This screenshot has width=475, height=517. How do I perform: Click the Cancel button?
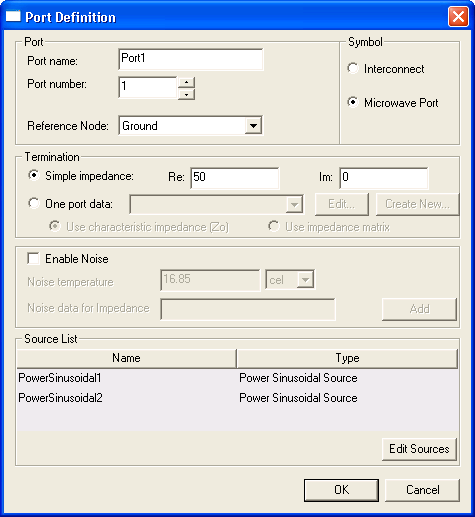point(422,490)
